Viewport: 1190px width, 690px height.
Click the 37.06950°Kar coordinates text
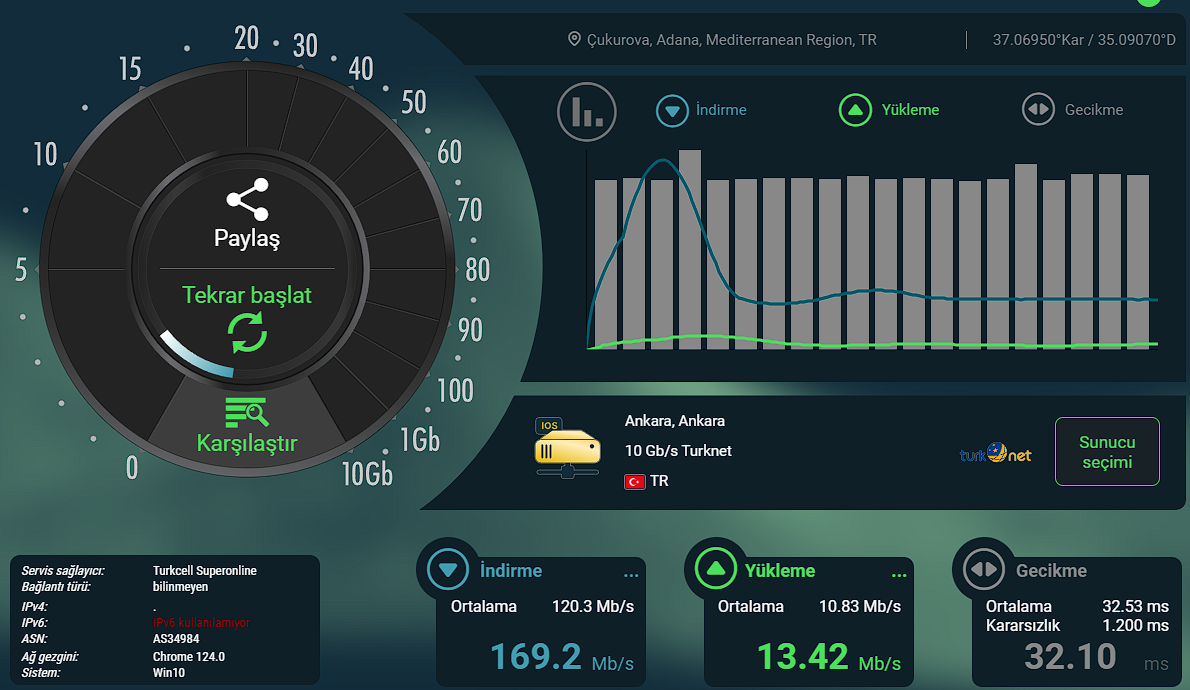point(1084,39)
